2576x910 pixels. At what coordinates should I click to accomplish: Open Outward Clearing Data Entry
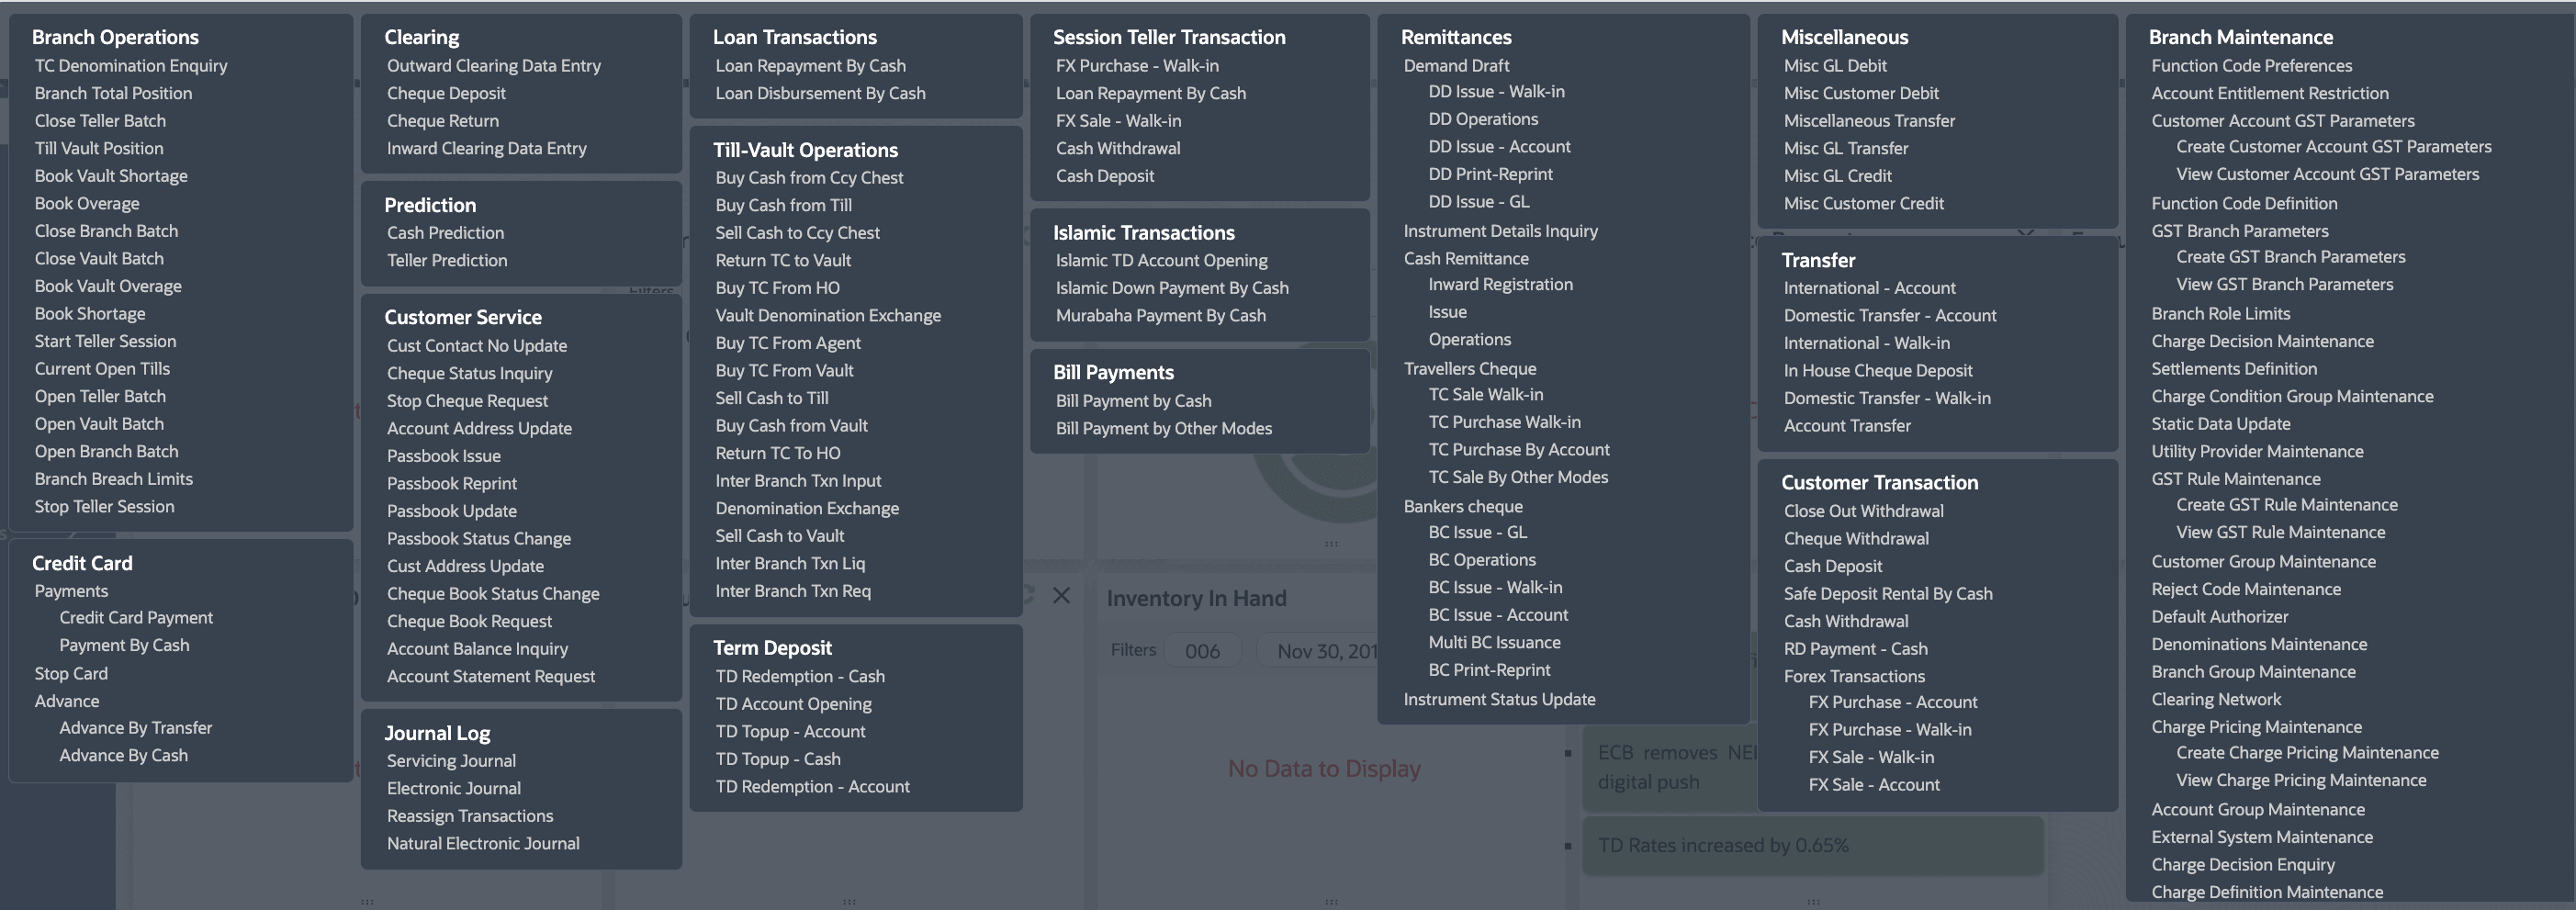click(494, 66)
